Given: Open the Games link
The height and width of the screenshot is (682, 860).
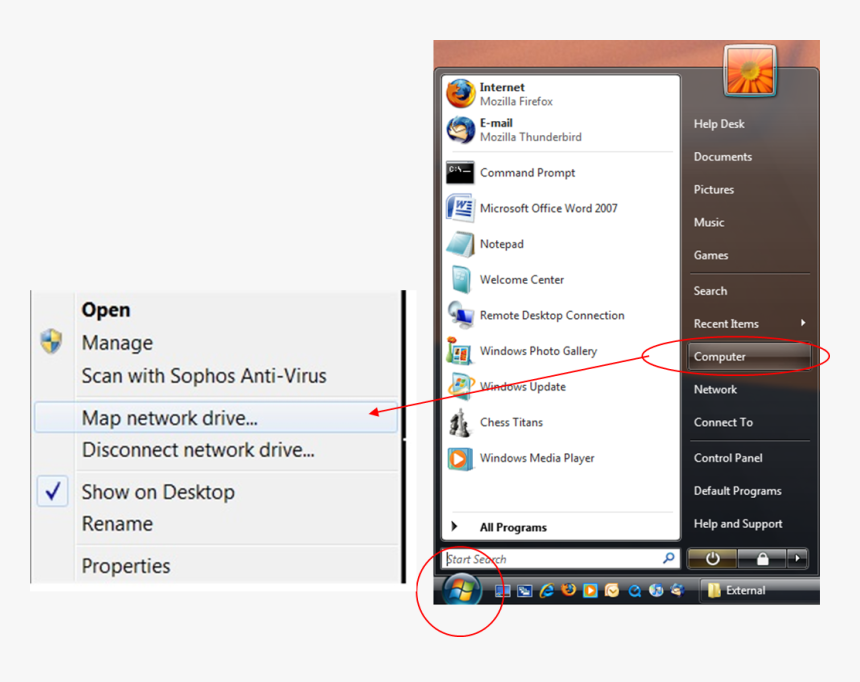Looking at the screenshot, I should [711, 256].
